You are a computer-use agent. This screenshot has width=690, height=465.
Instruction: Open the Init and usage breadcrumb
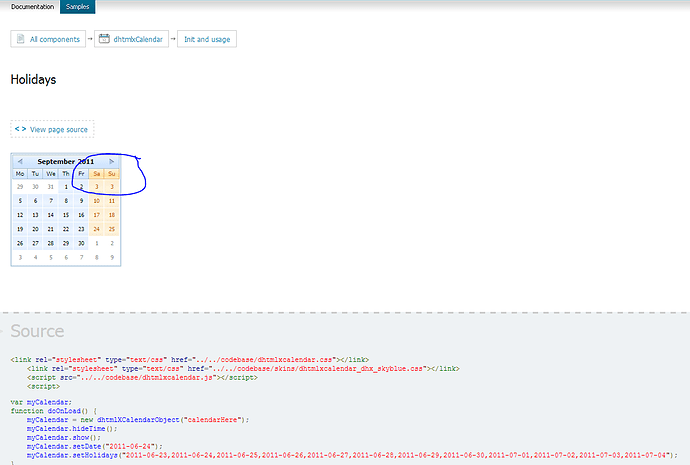207,39
